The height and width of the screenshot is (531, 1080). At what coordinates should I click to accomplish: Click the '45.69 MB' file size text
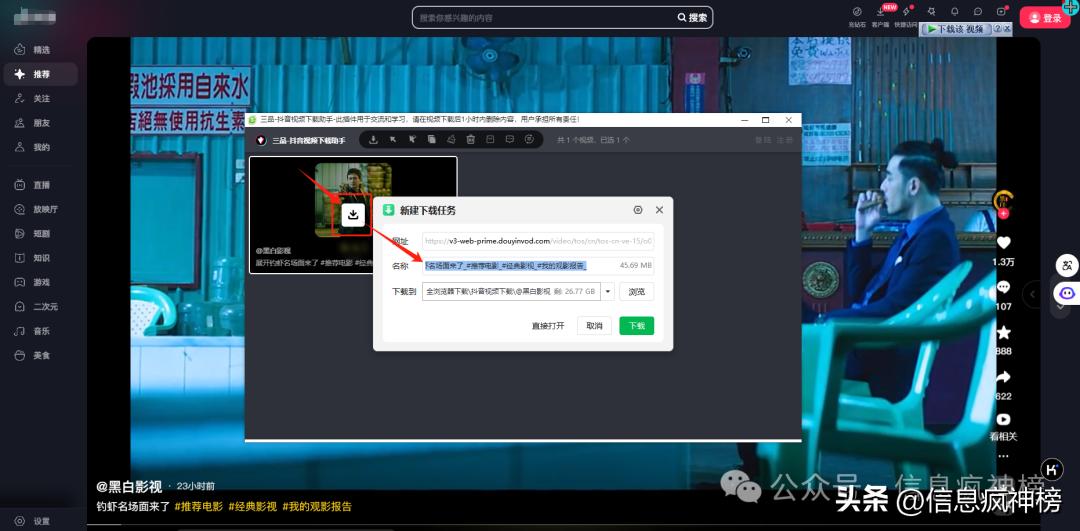(635, 265)
